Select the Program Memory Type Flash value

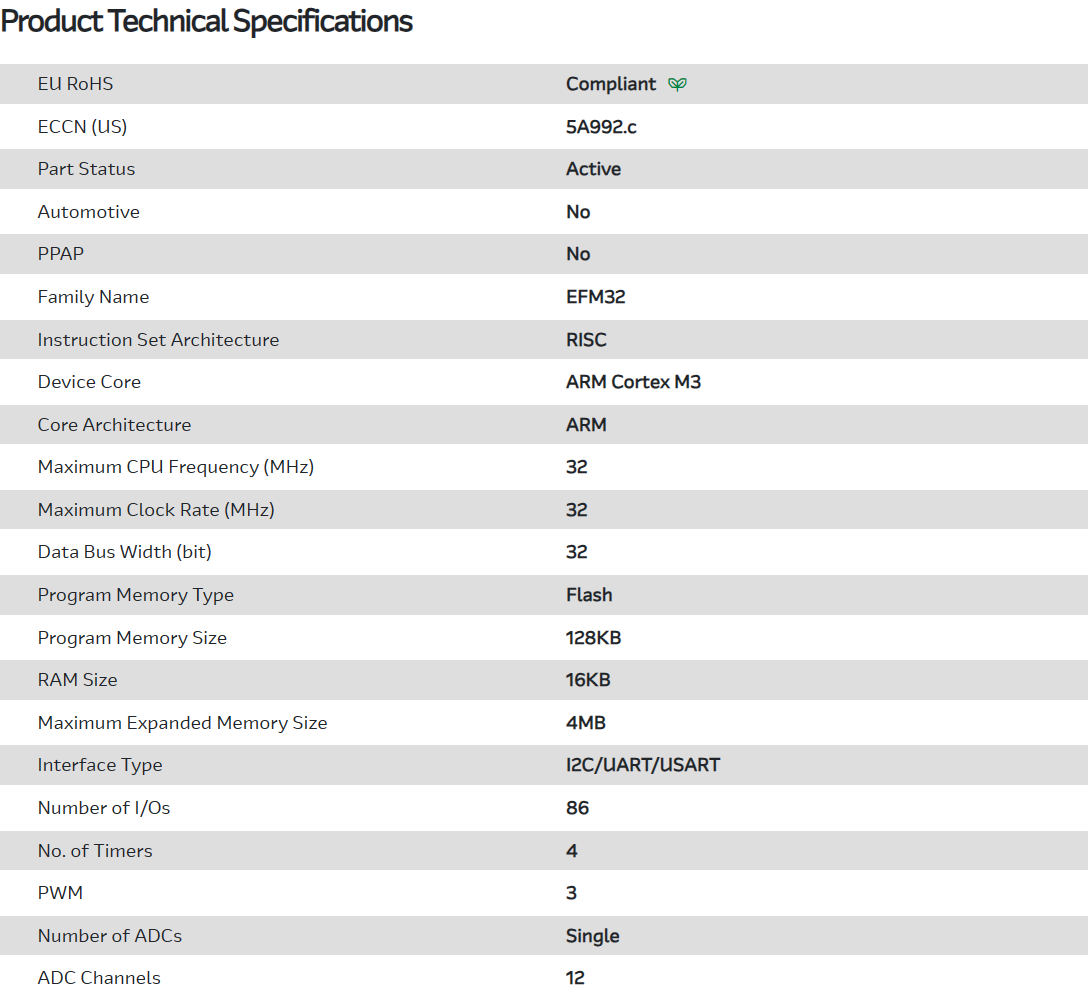pyautogui.click(x=589, y=595)
